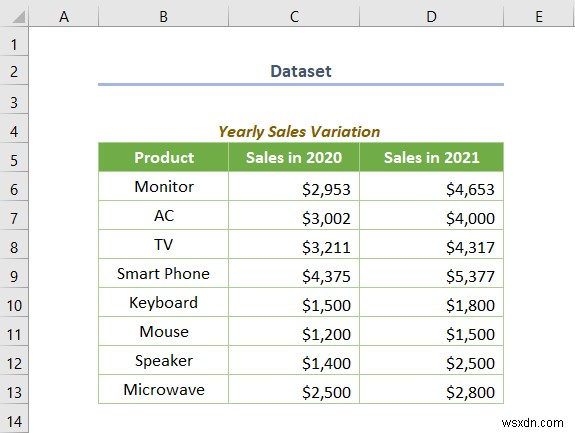575x433 pixels.
Task: Select the Sales in 2021 header cell
Action: (432, 158)
